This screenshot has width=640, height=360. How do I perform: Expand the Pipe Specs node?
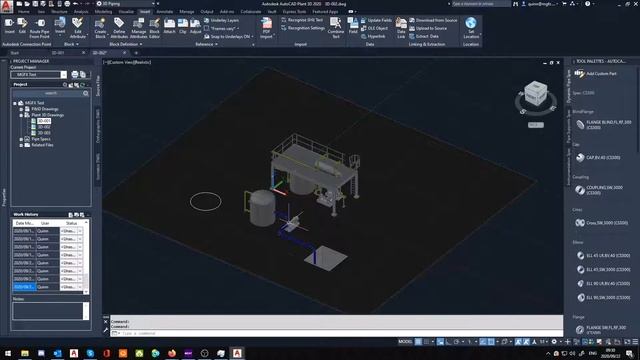click(21, 139)
